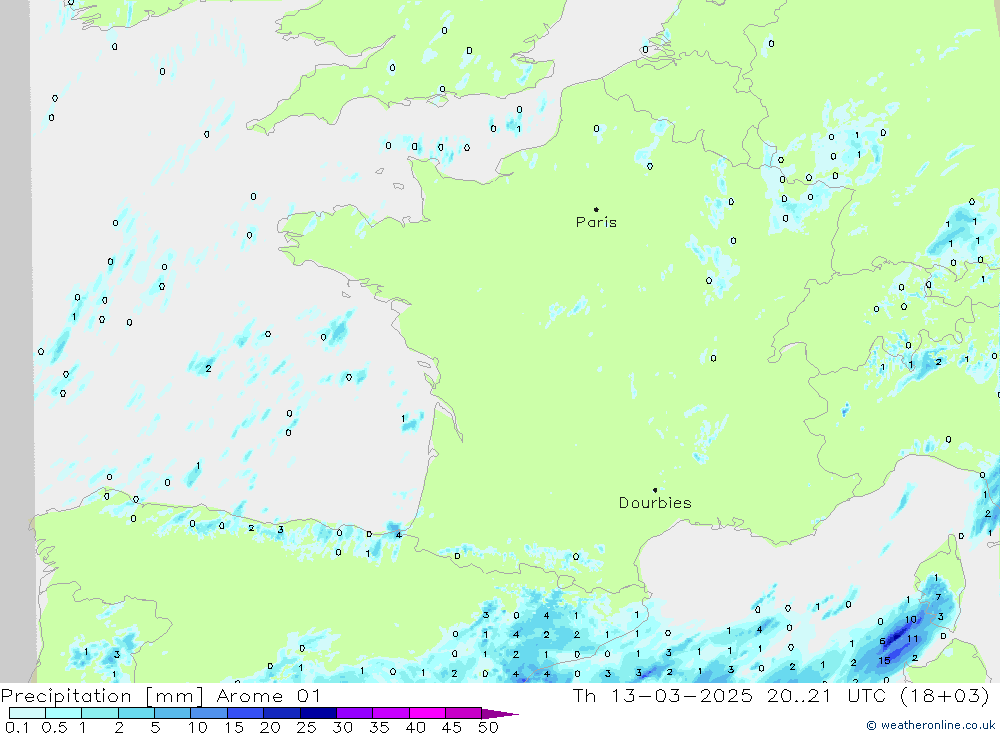Click the legend label '35'
This screenshot has height=733, width=1000.
point(379,727)
